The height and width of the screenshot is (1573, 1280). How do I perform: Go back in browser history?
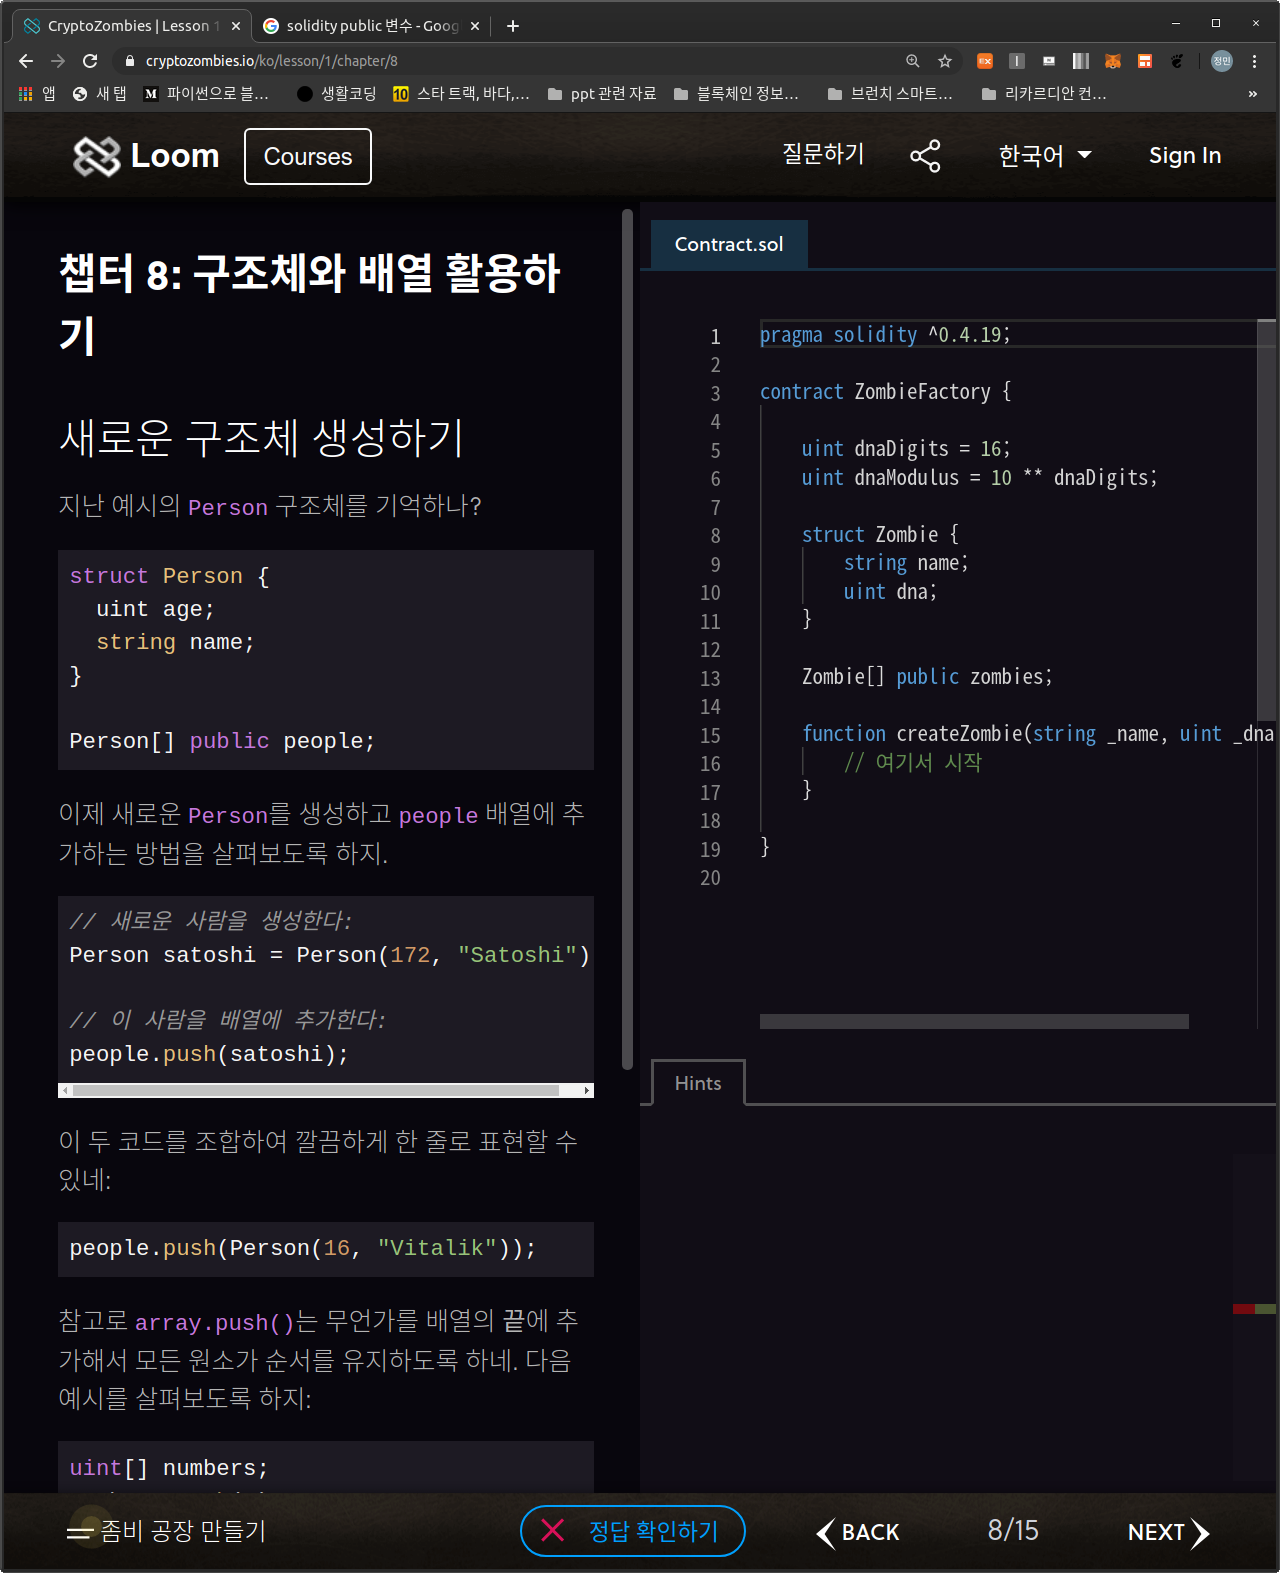click(26, 61)
